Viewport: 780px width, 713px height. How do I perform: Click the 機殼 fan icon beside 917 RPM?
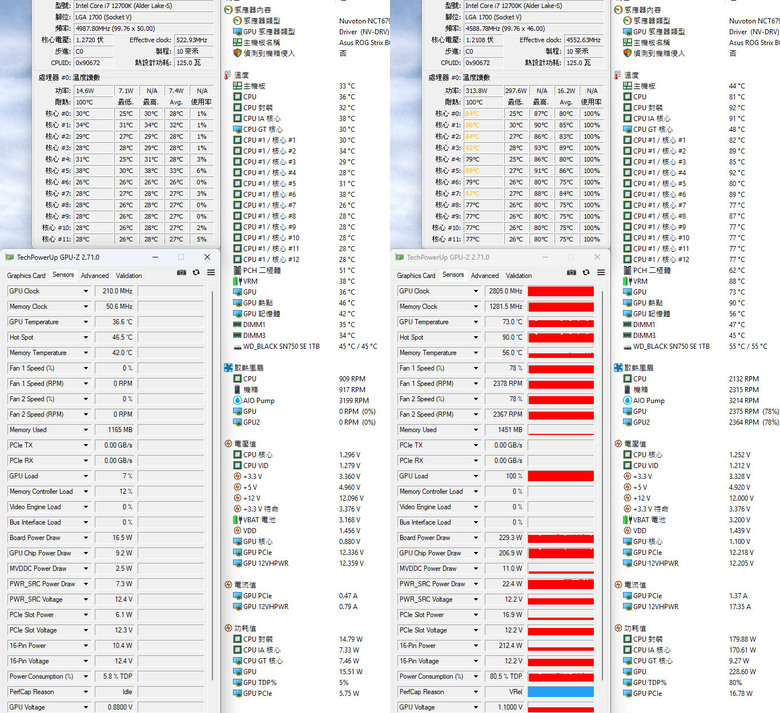pyautogui.click(x=238, y=390)
